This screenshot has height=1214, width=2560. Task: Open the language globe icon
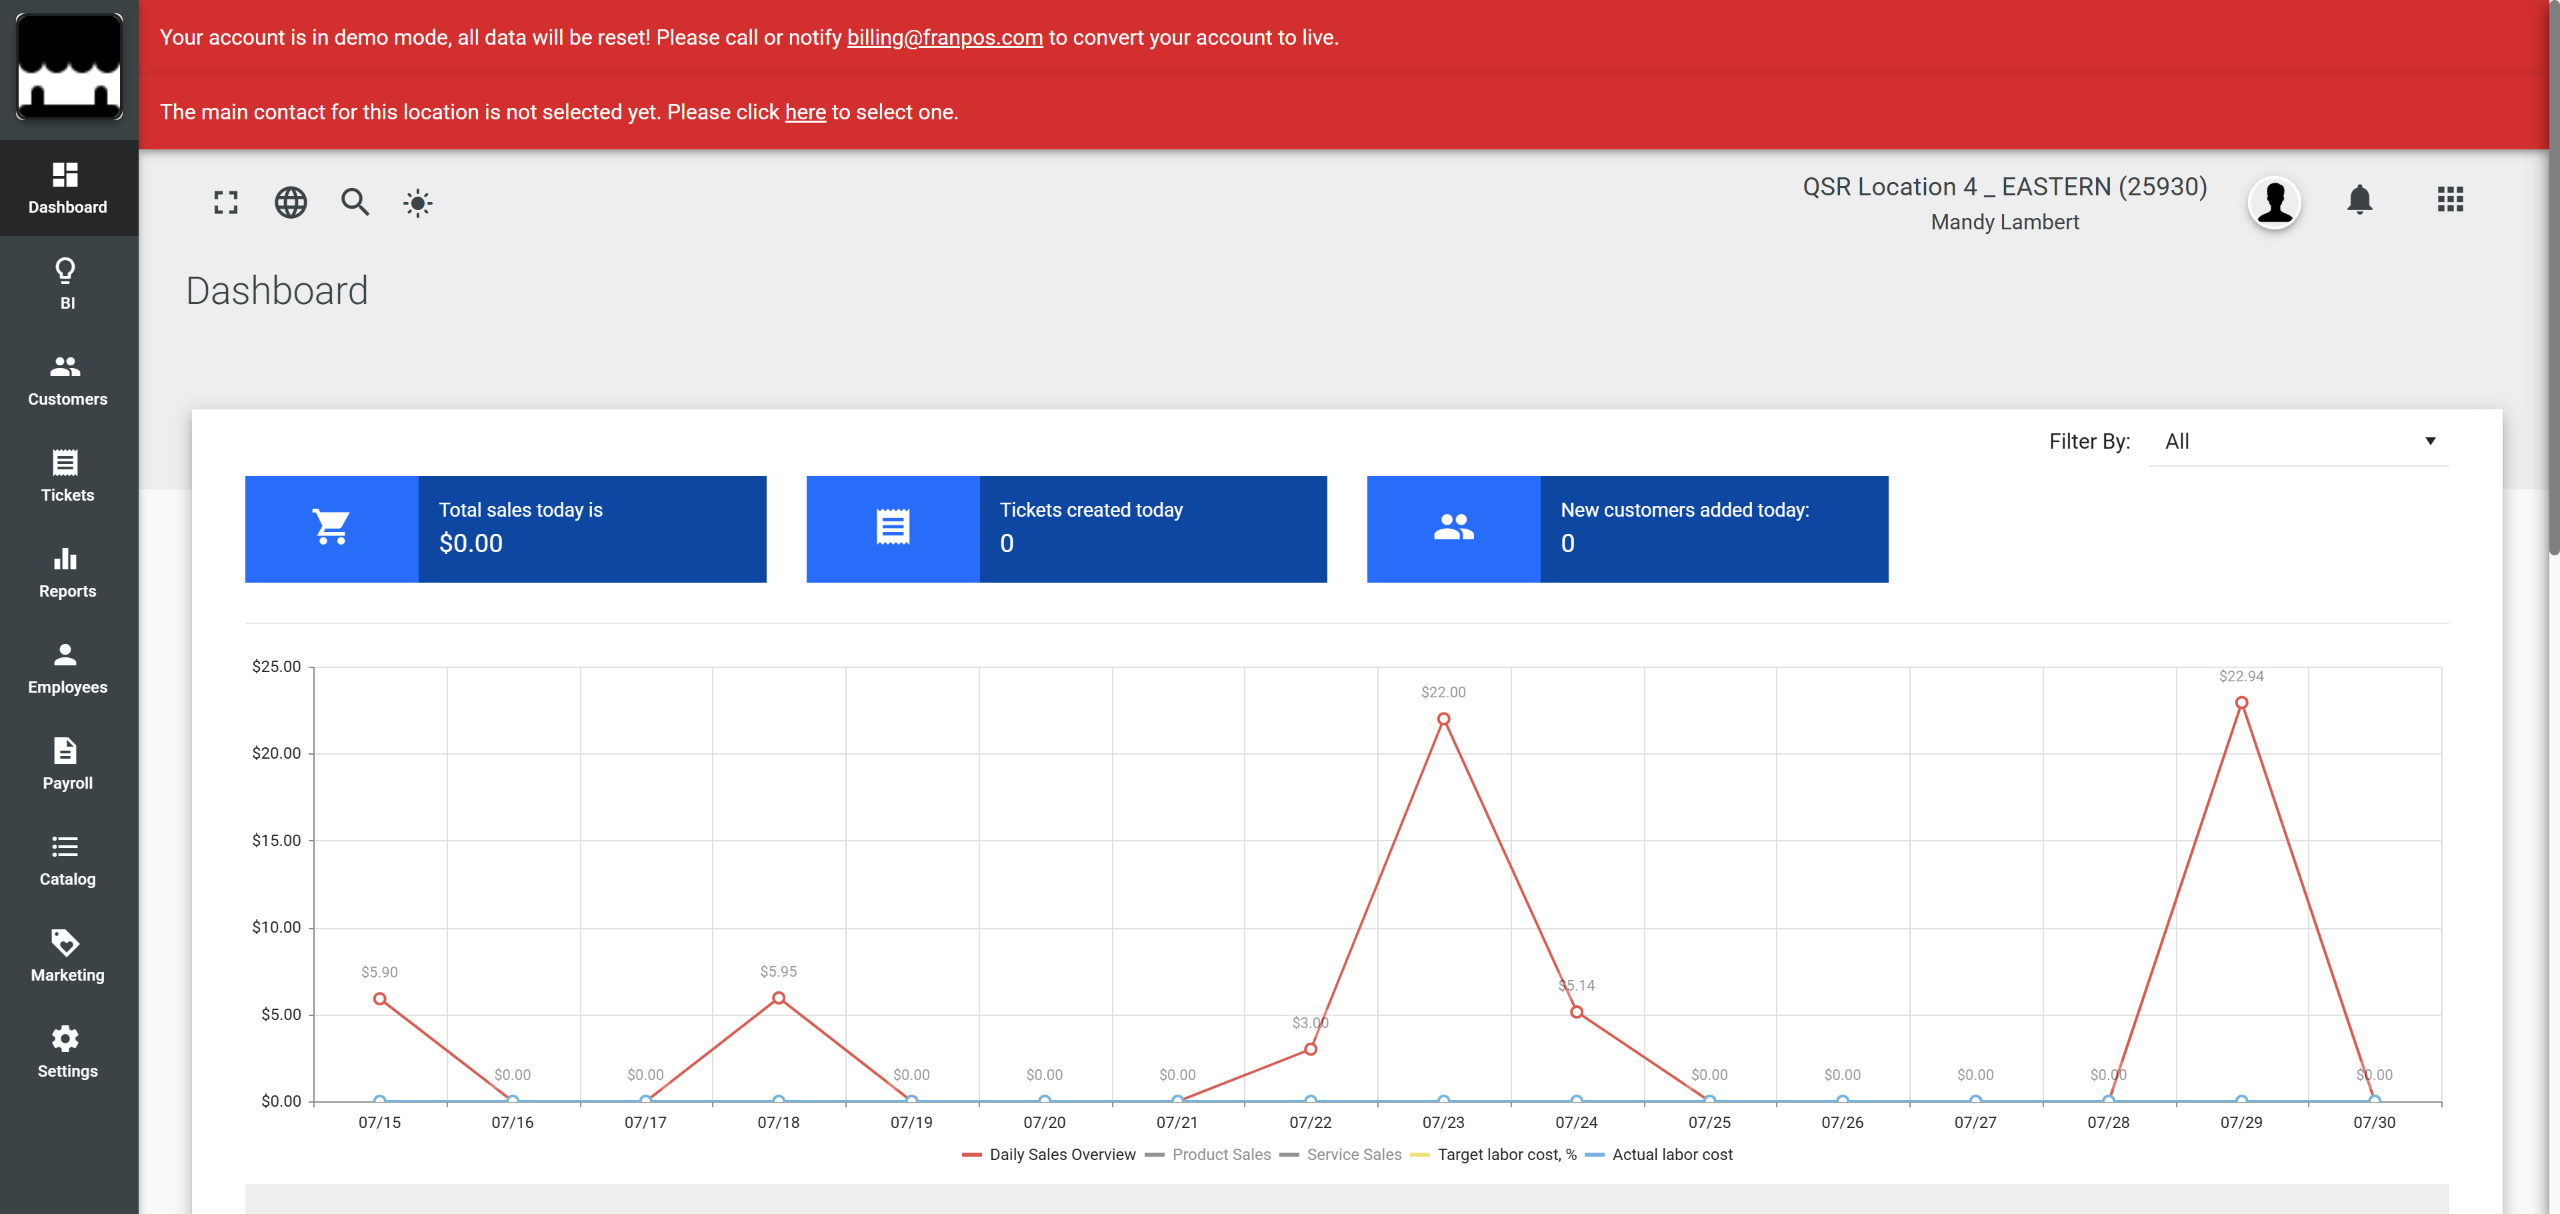291,203
